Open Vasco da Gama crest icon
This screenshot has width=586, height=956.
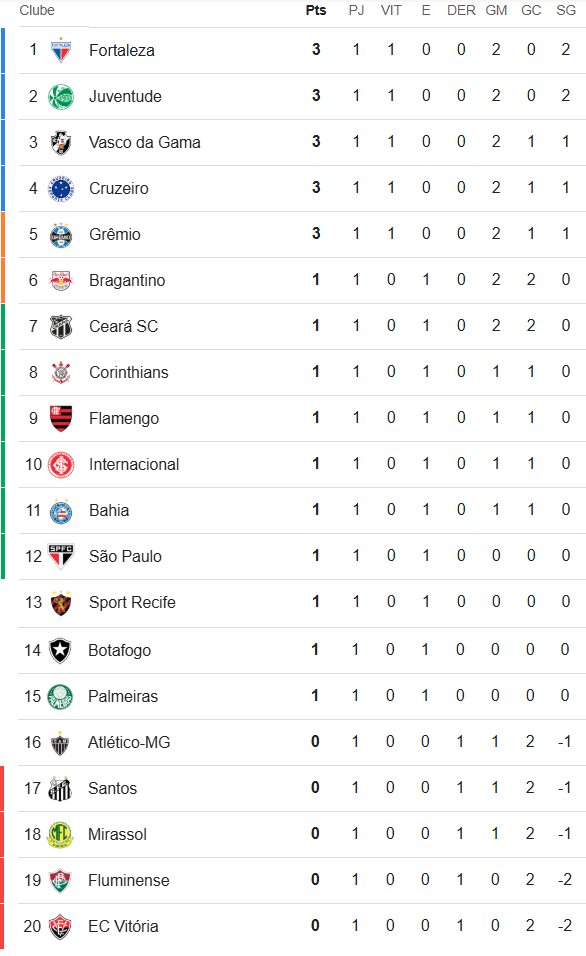pyautogui.click(x=61, y=143)
